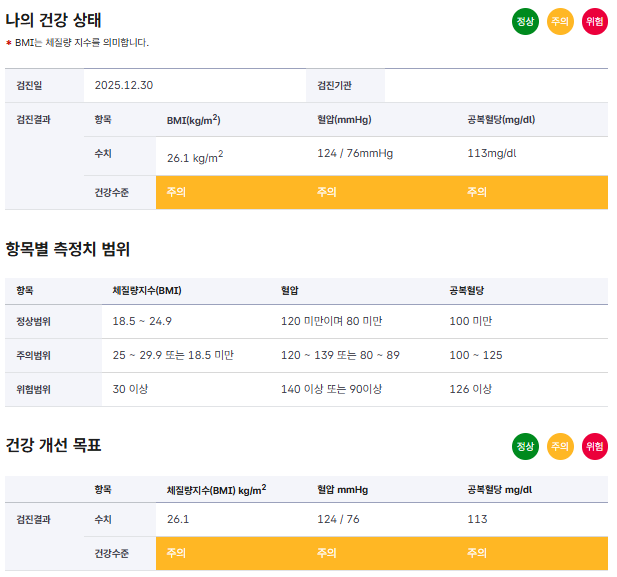Select the exam date 2025.12.30

click(124, 85)
